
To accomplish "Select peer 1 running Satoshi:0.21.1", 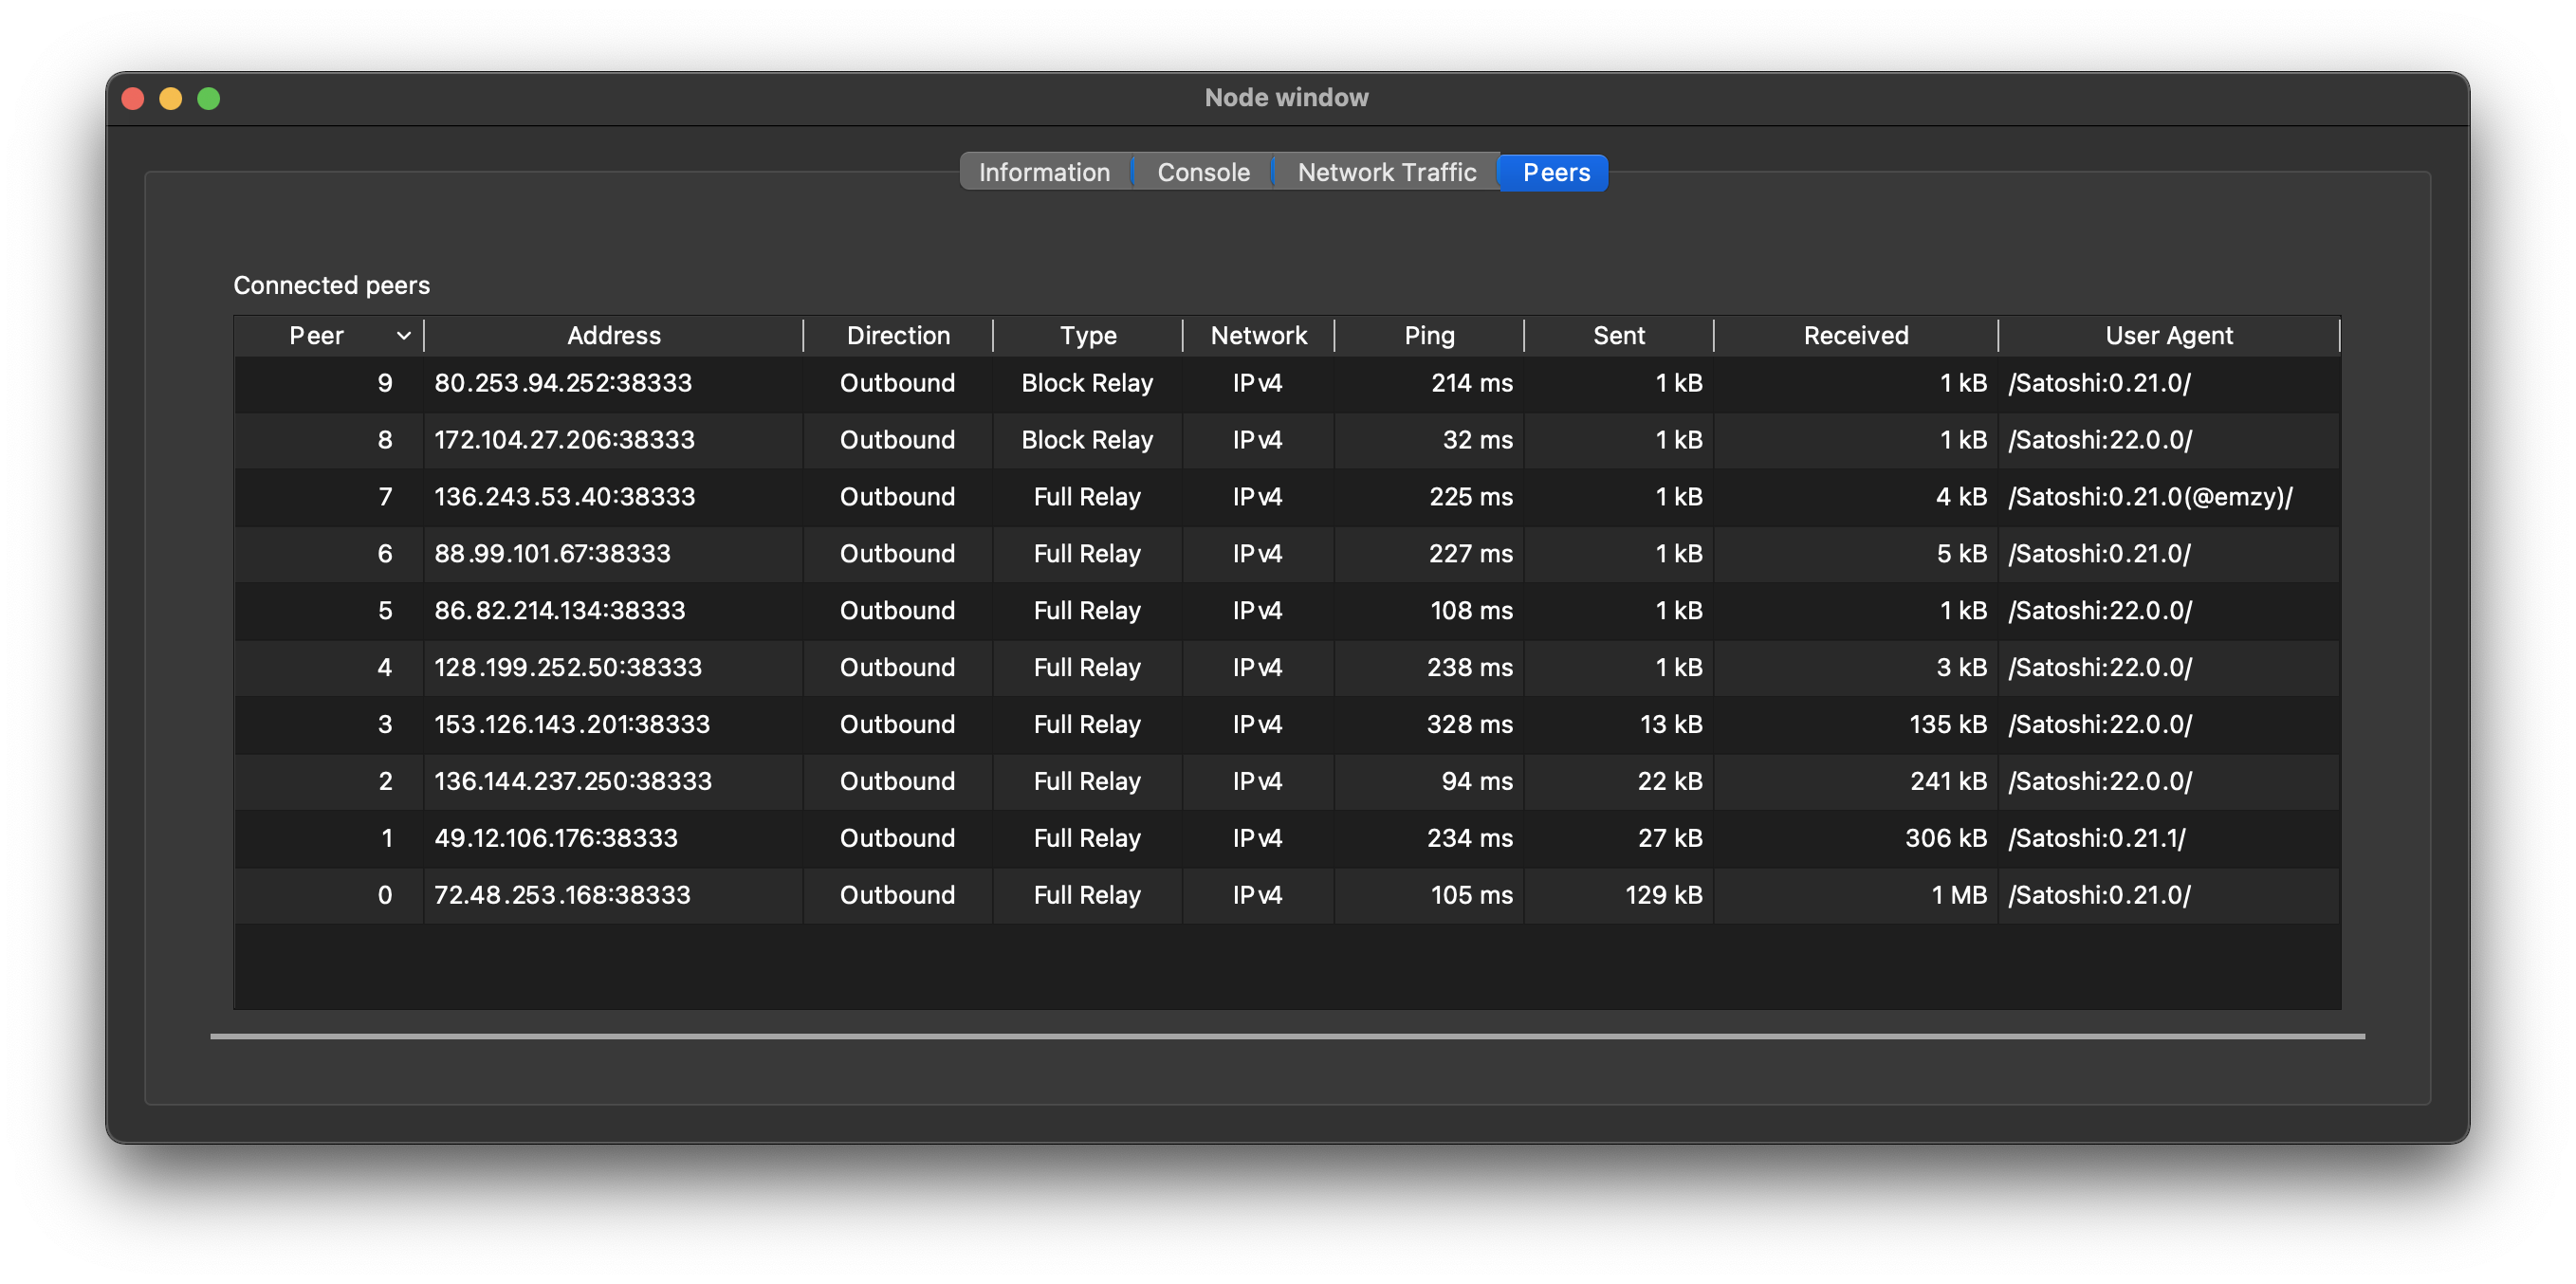I will [x=2096, y=838].
